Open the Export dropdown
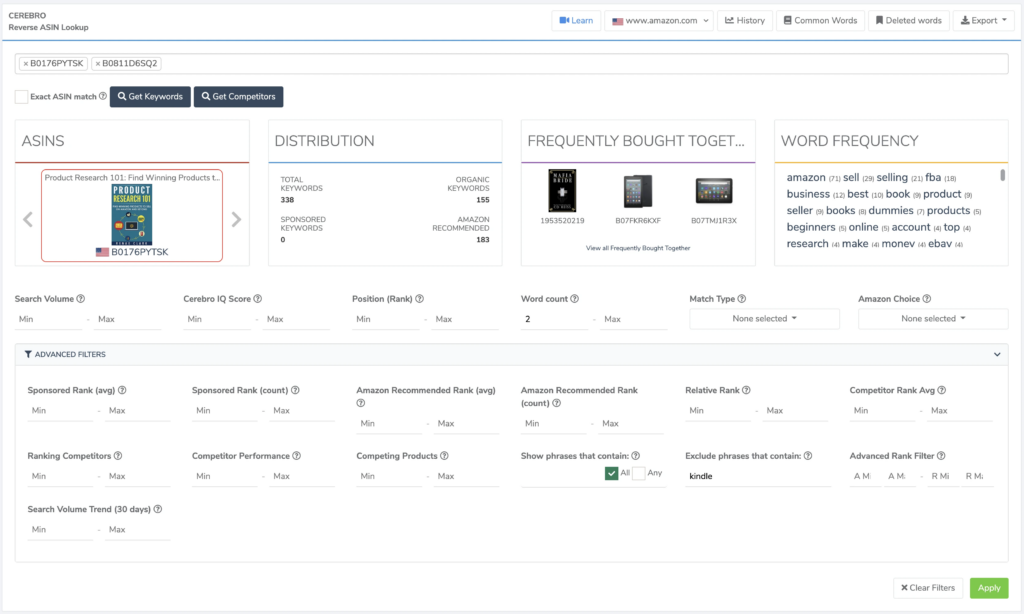Viewport: 1024px width, 614px height. point(984,21)
